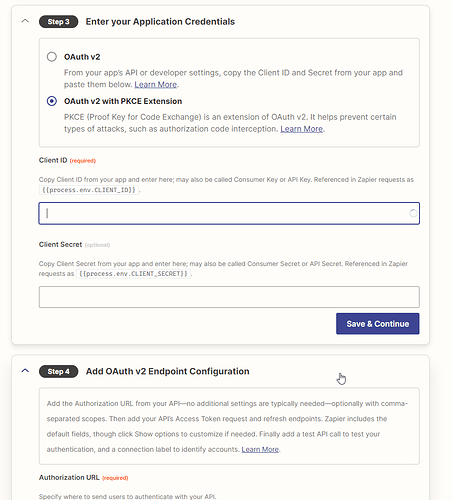Click the Save & Continue button
This screenshot has height=500, width=452.
pyautogui.click(x=378, y=324)
